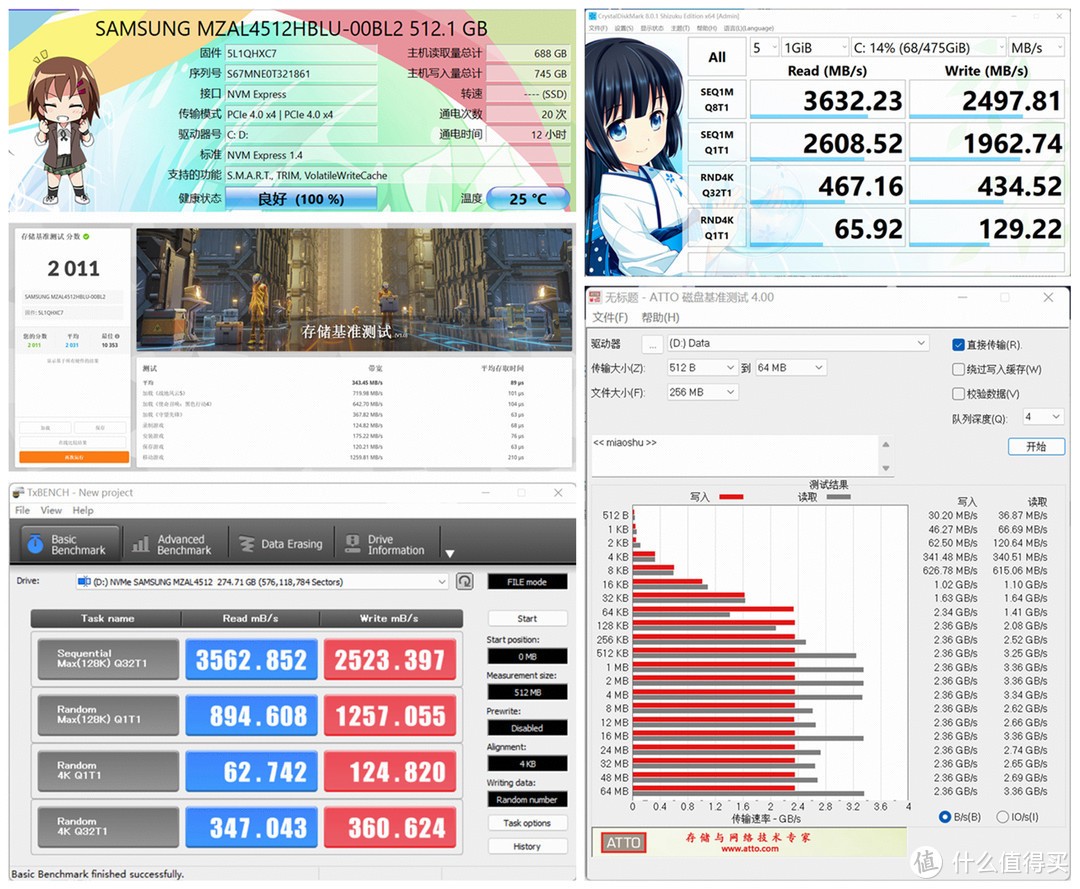Click the Start button in TxBENCH
This screenshot has width=1080, height=889.
(527, 618)
